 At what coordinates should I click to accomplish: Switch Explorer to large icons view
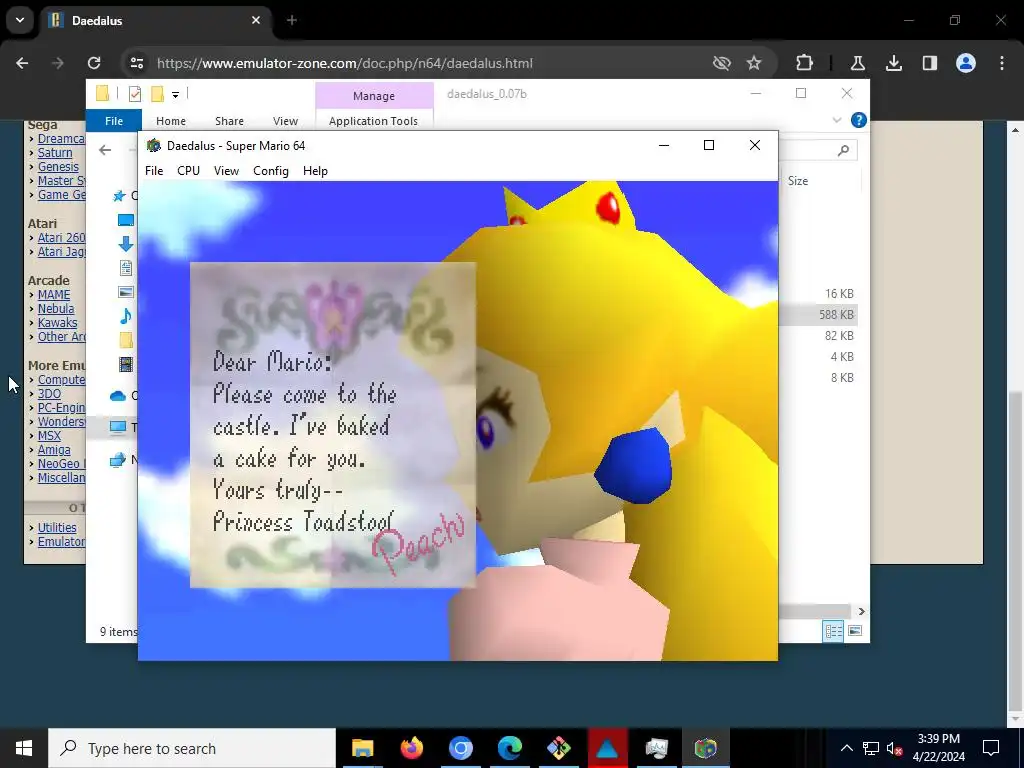(x=855, y=631)
